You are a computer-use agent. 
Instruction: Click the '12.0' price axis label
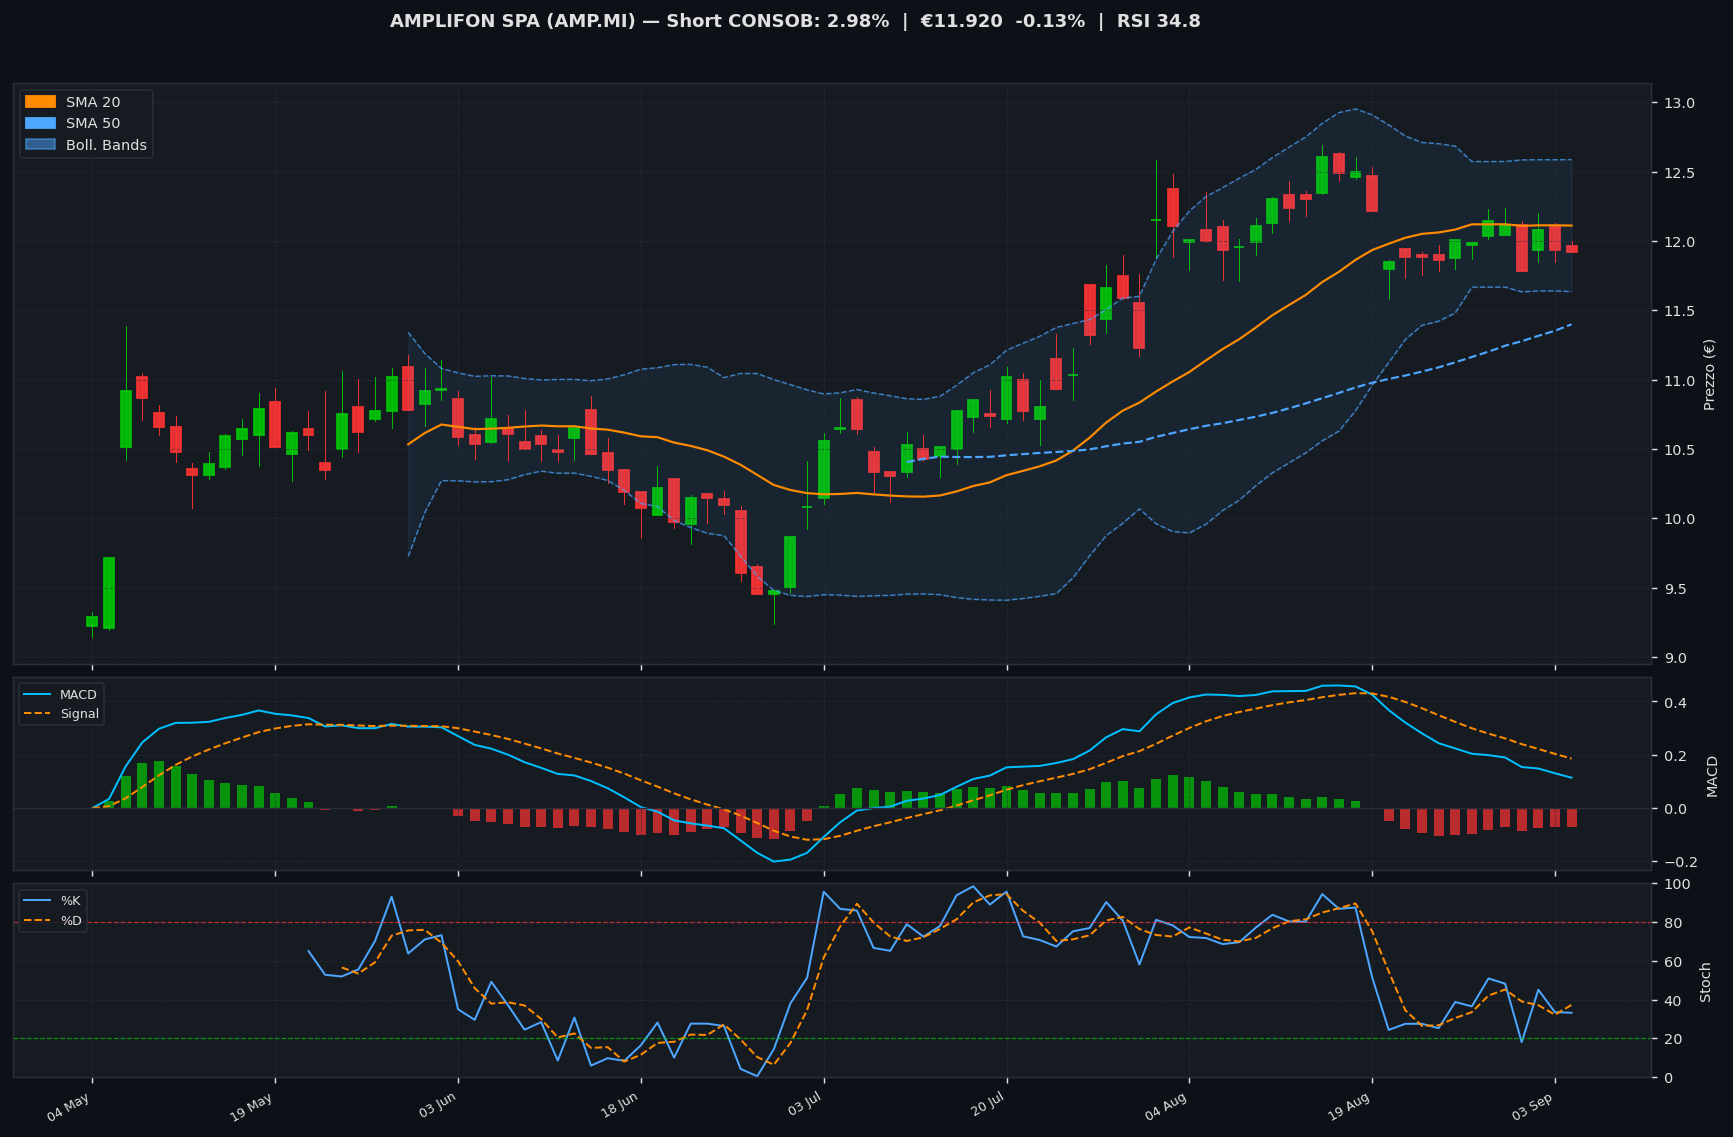(x=1677, y=242)
